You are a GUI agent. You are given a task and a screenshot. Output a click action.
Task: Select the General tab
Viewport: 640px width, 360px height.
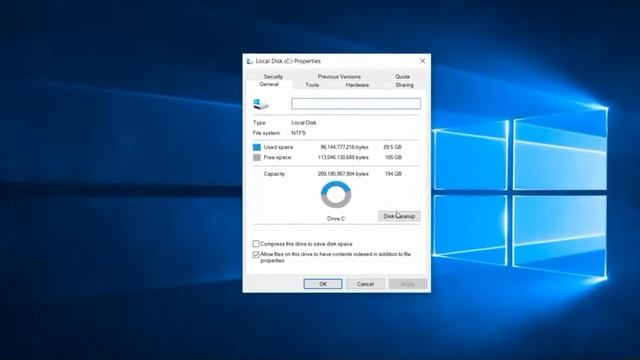[x=269, y=84]
